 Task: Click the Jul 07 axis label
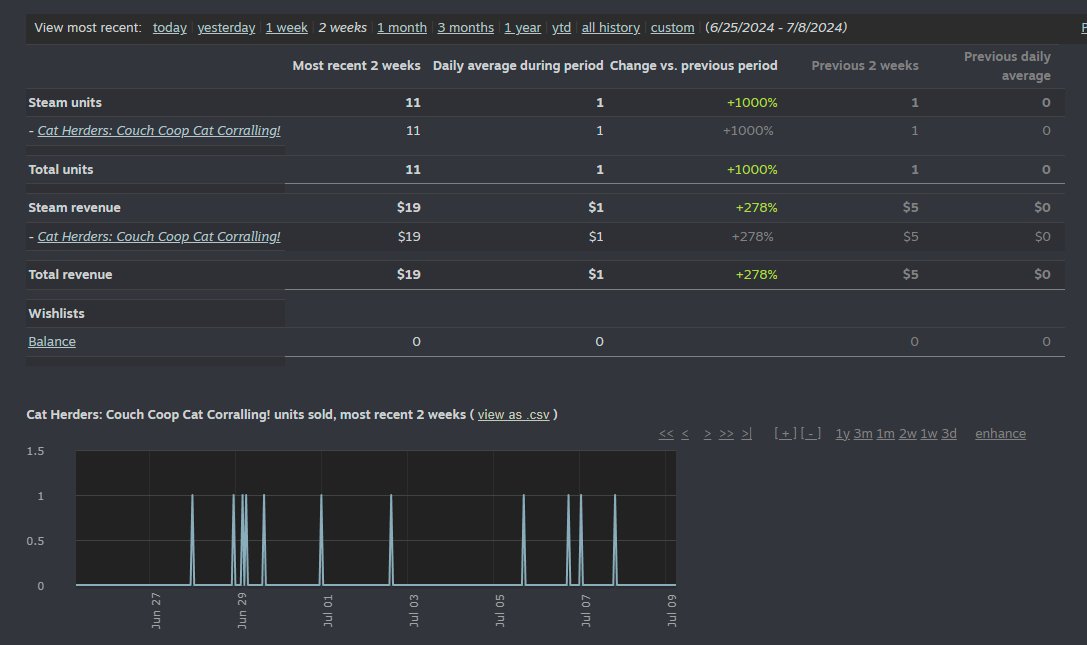coord(586,610)
